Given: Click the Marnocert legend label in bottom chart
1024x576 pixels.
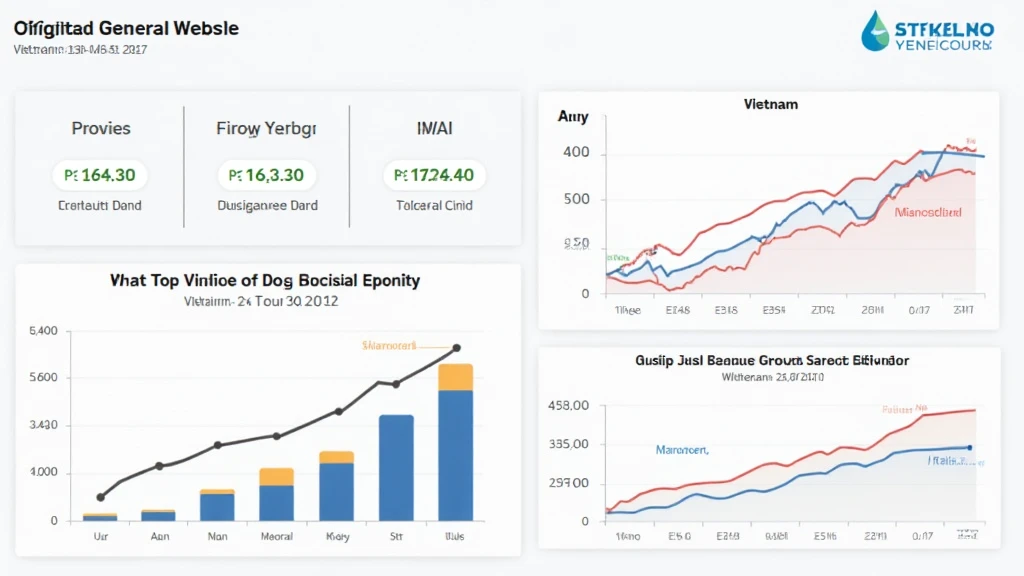Looking at the screenshot, I should click(x=681, y=450).
